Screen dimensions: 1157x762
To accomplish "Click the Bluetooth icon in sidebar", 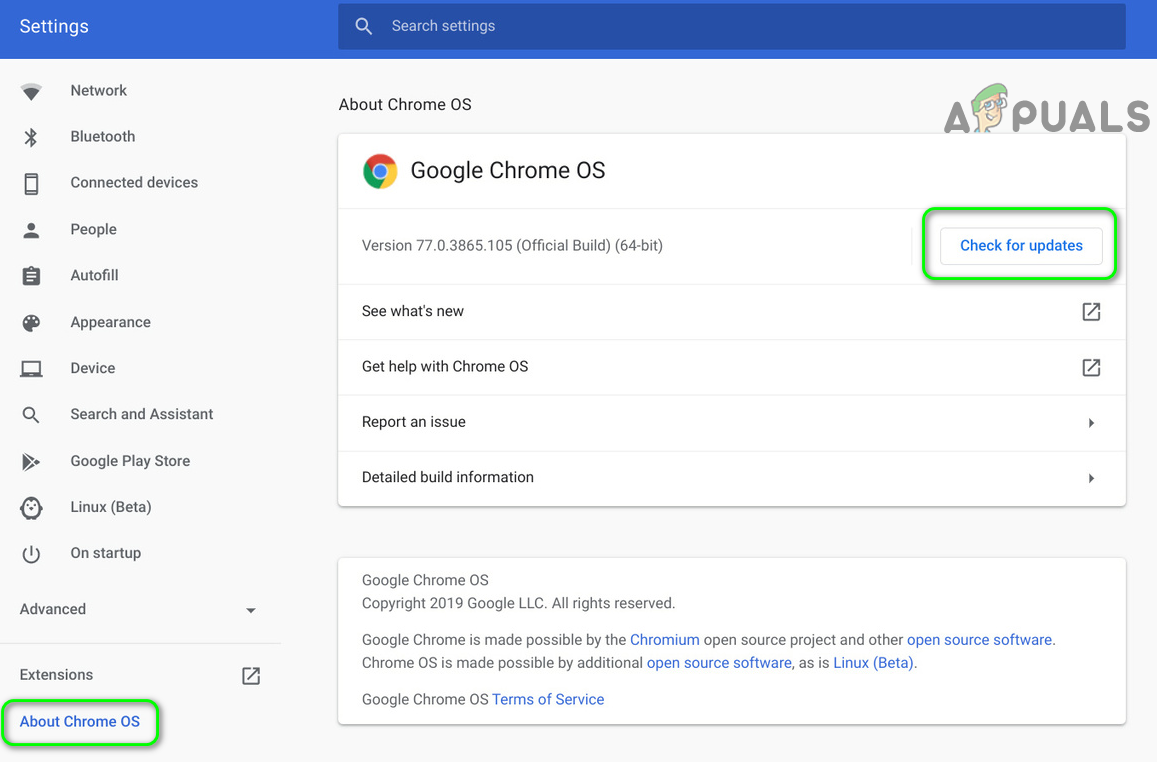I will (x=31, y=137).
